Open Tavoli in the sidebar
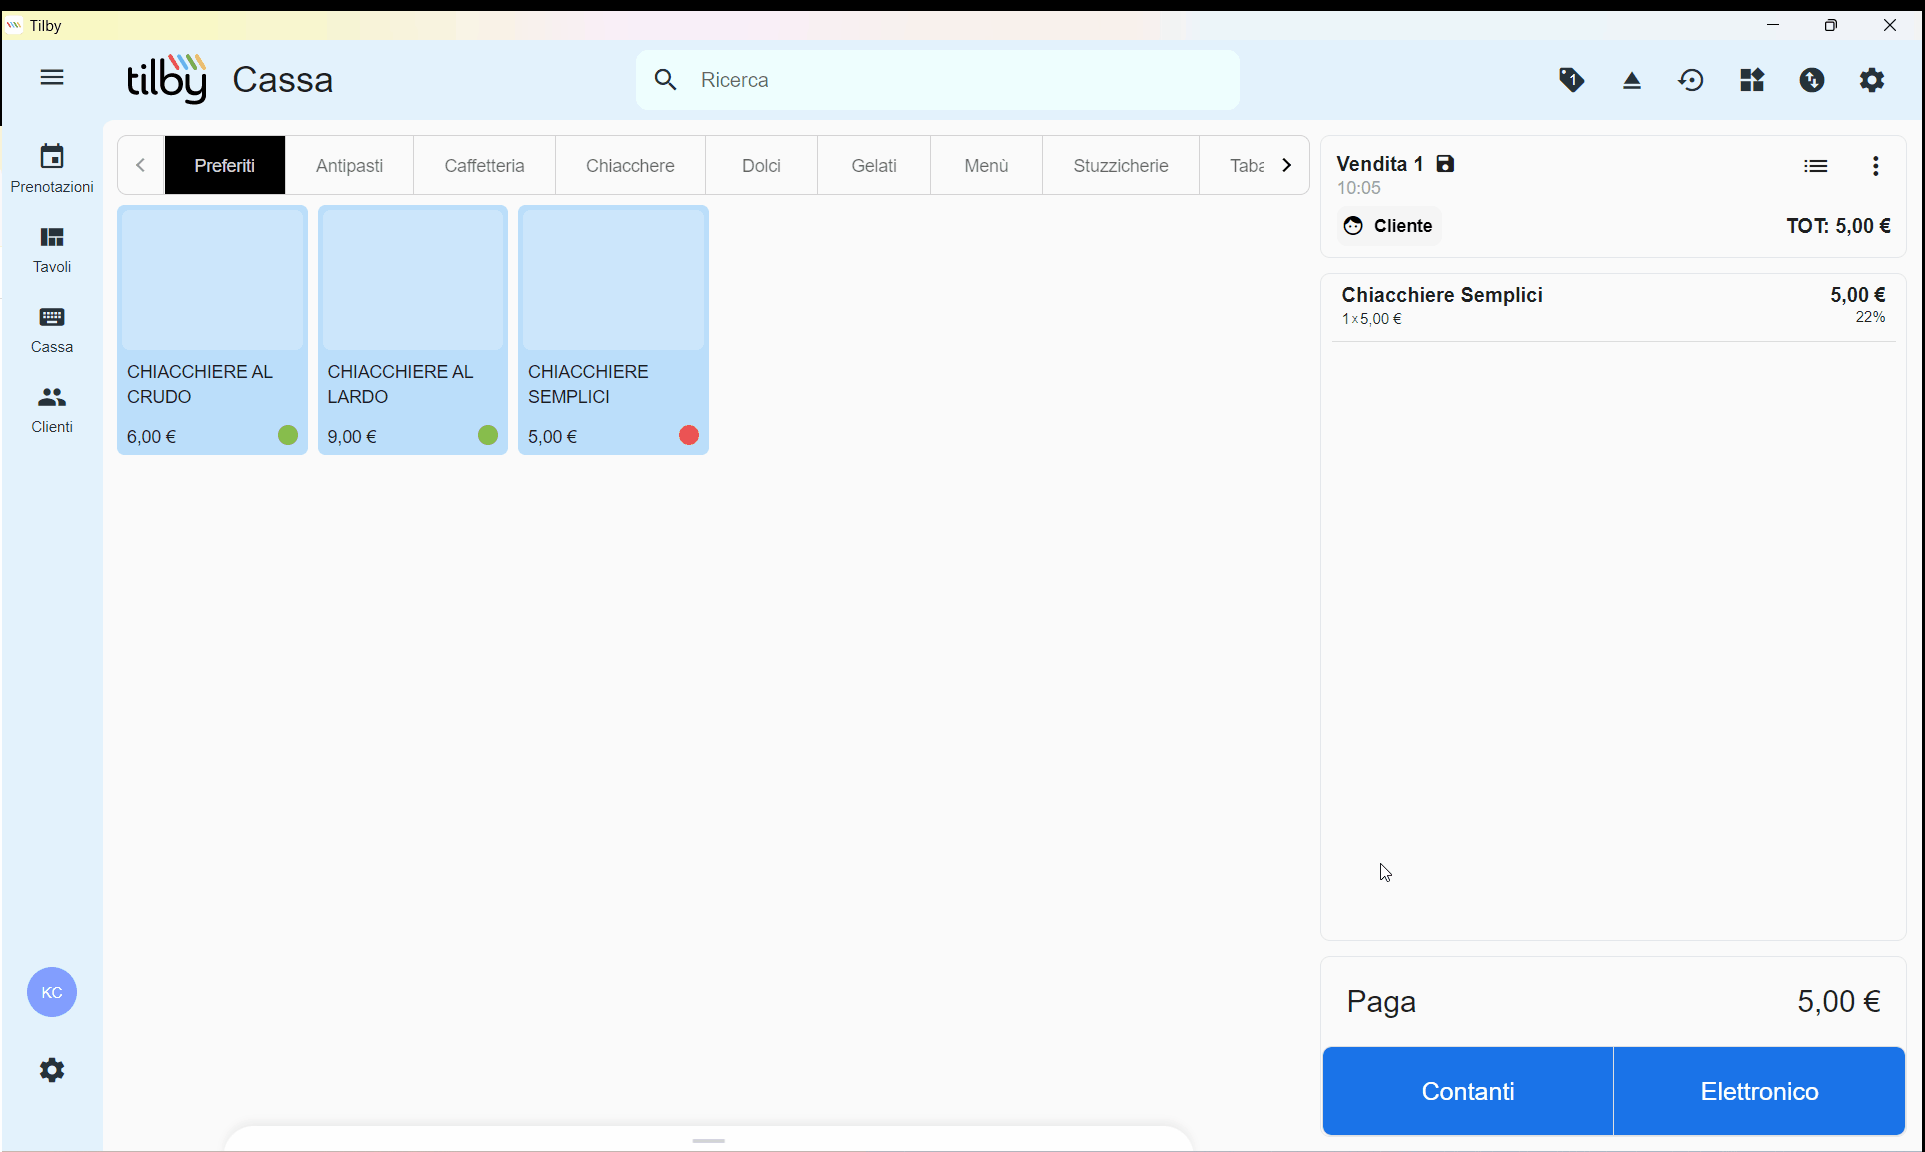Screen dimensions: 1925x1152 coord(52,249)
